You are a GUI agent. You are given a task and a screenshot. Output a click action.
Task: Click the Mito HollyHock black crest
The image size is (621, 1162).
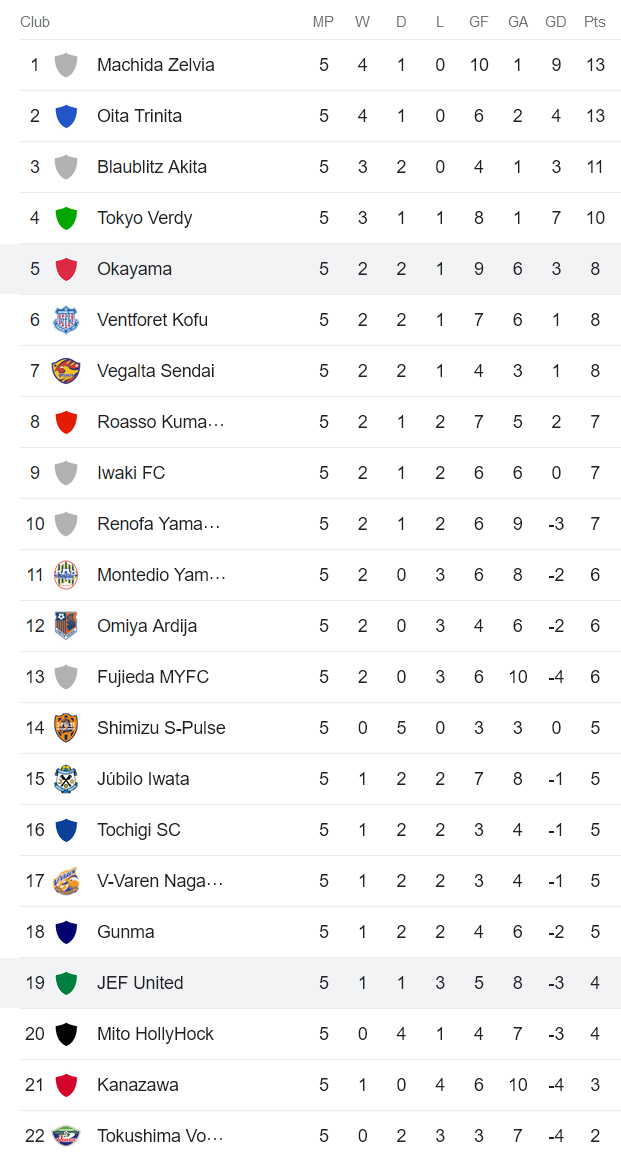click(66, 1033)
